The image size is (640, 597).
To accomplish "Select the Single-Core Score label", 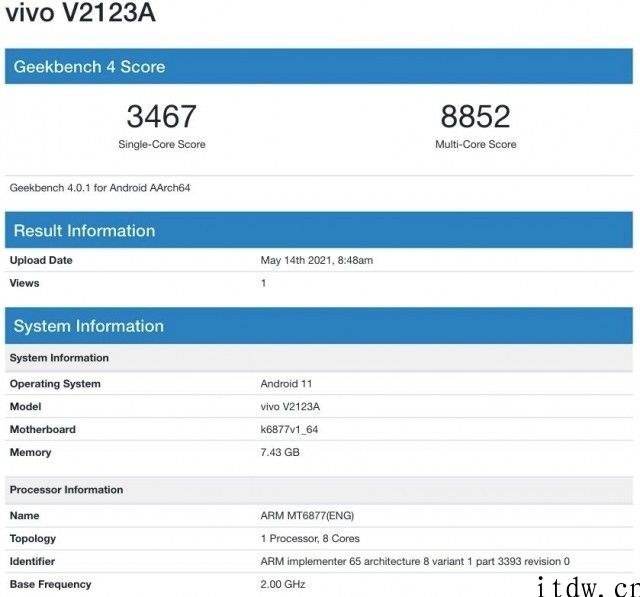I will [x=161, y=145].
